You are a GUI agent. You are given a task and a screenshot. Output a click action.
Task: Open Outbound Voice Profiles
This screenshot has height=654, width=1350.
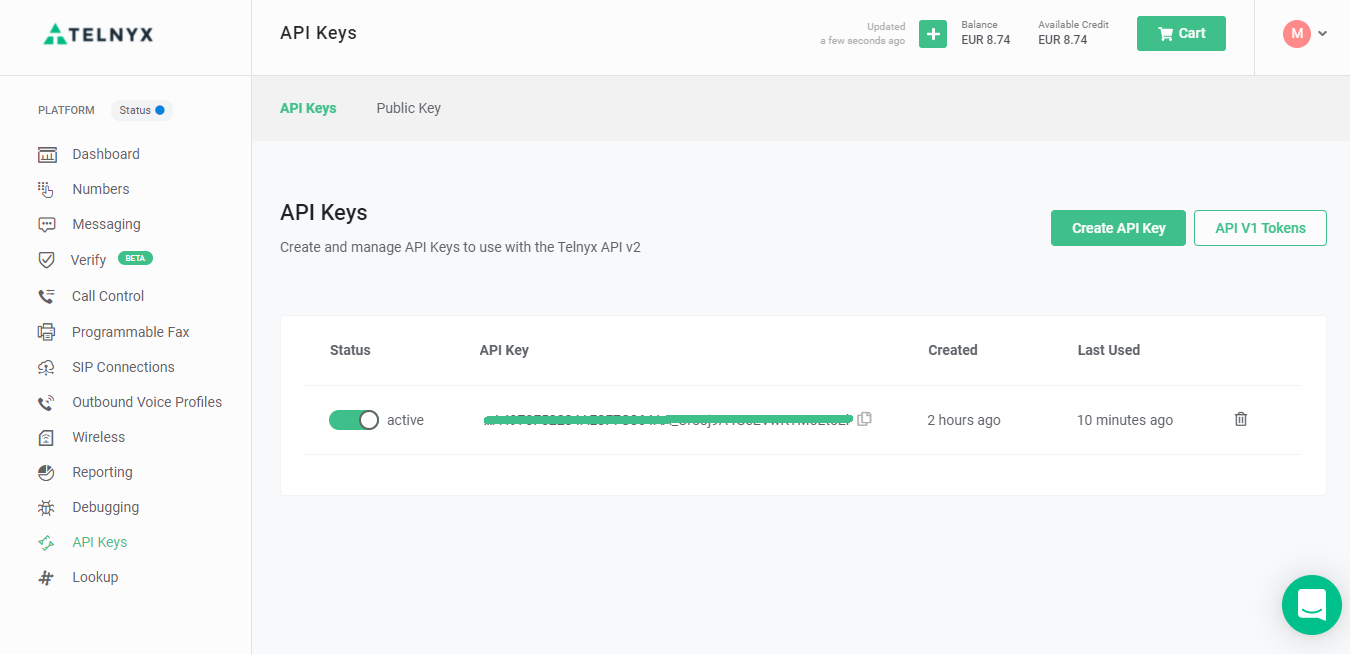tap(147, 402)
